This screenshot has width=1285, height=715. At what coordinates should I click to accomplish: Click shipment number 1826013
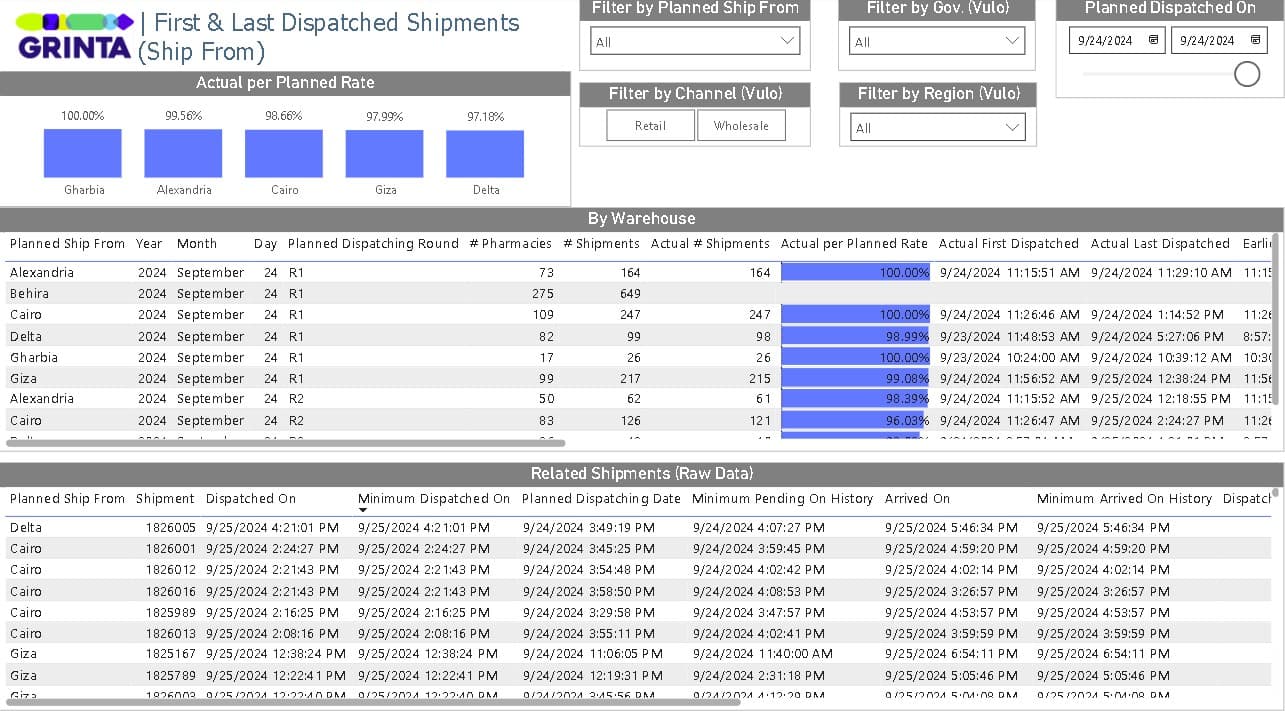coord(171,633)
